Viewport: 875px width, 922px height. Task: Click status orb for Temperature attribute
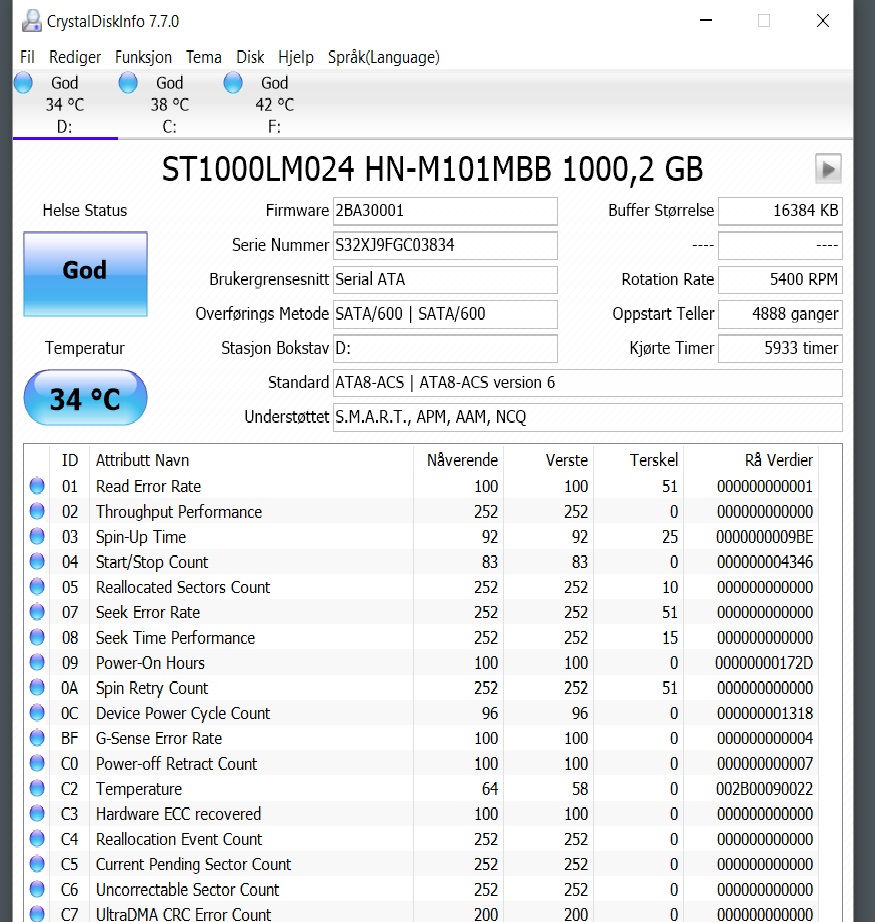(x=37, y=789)
